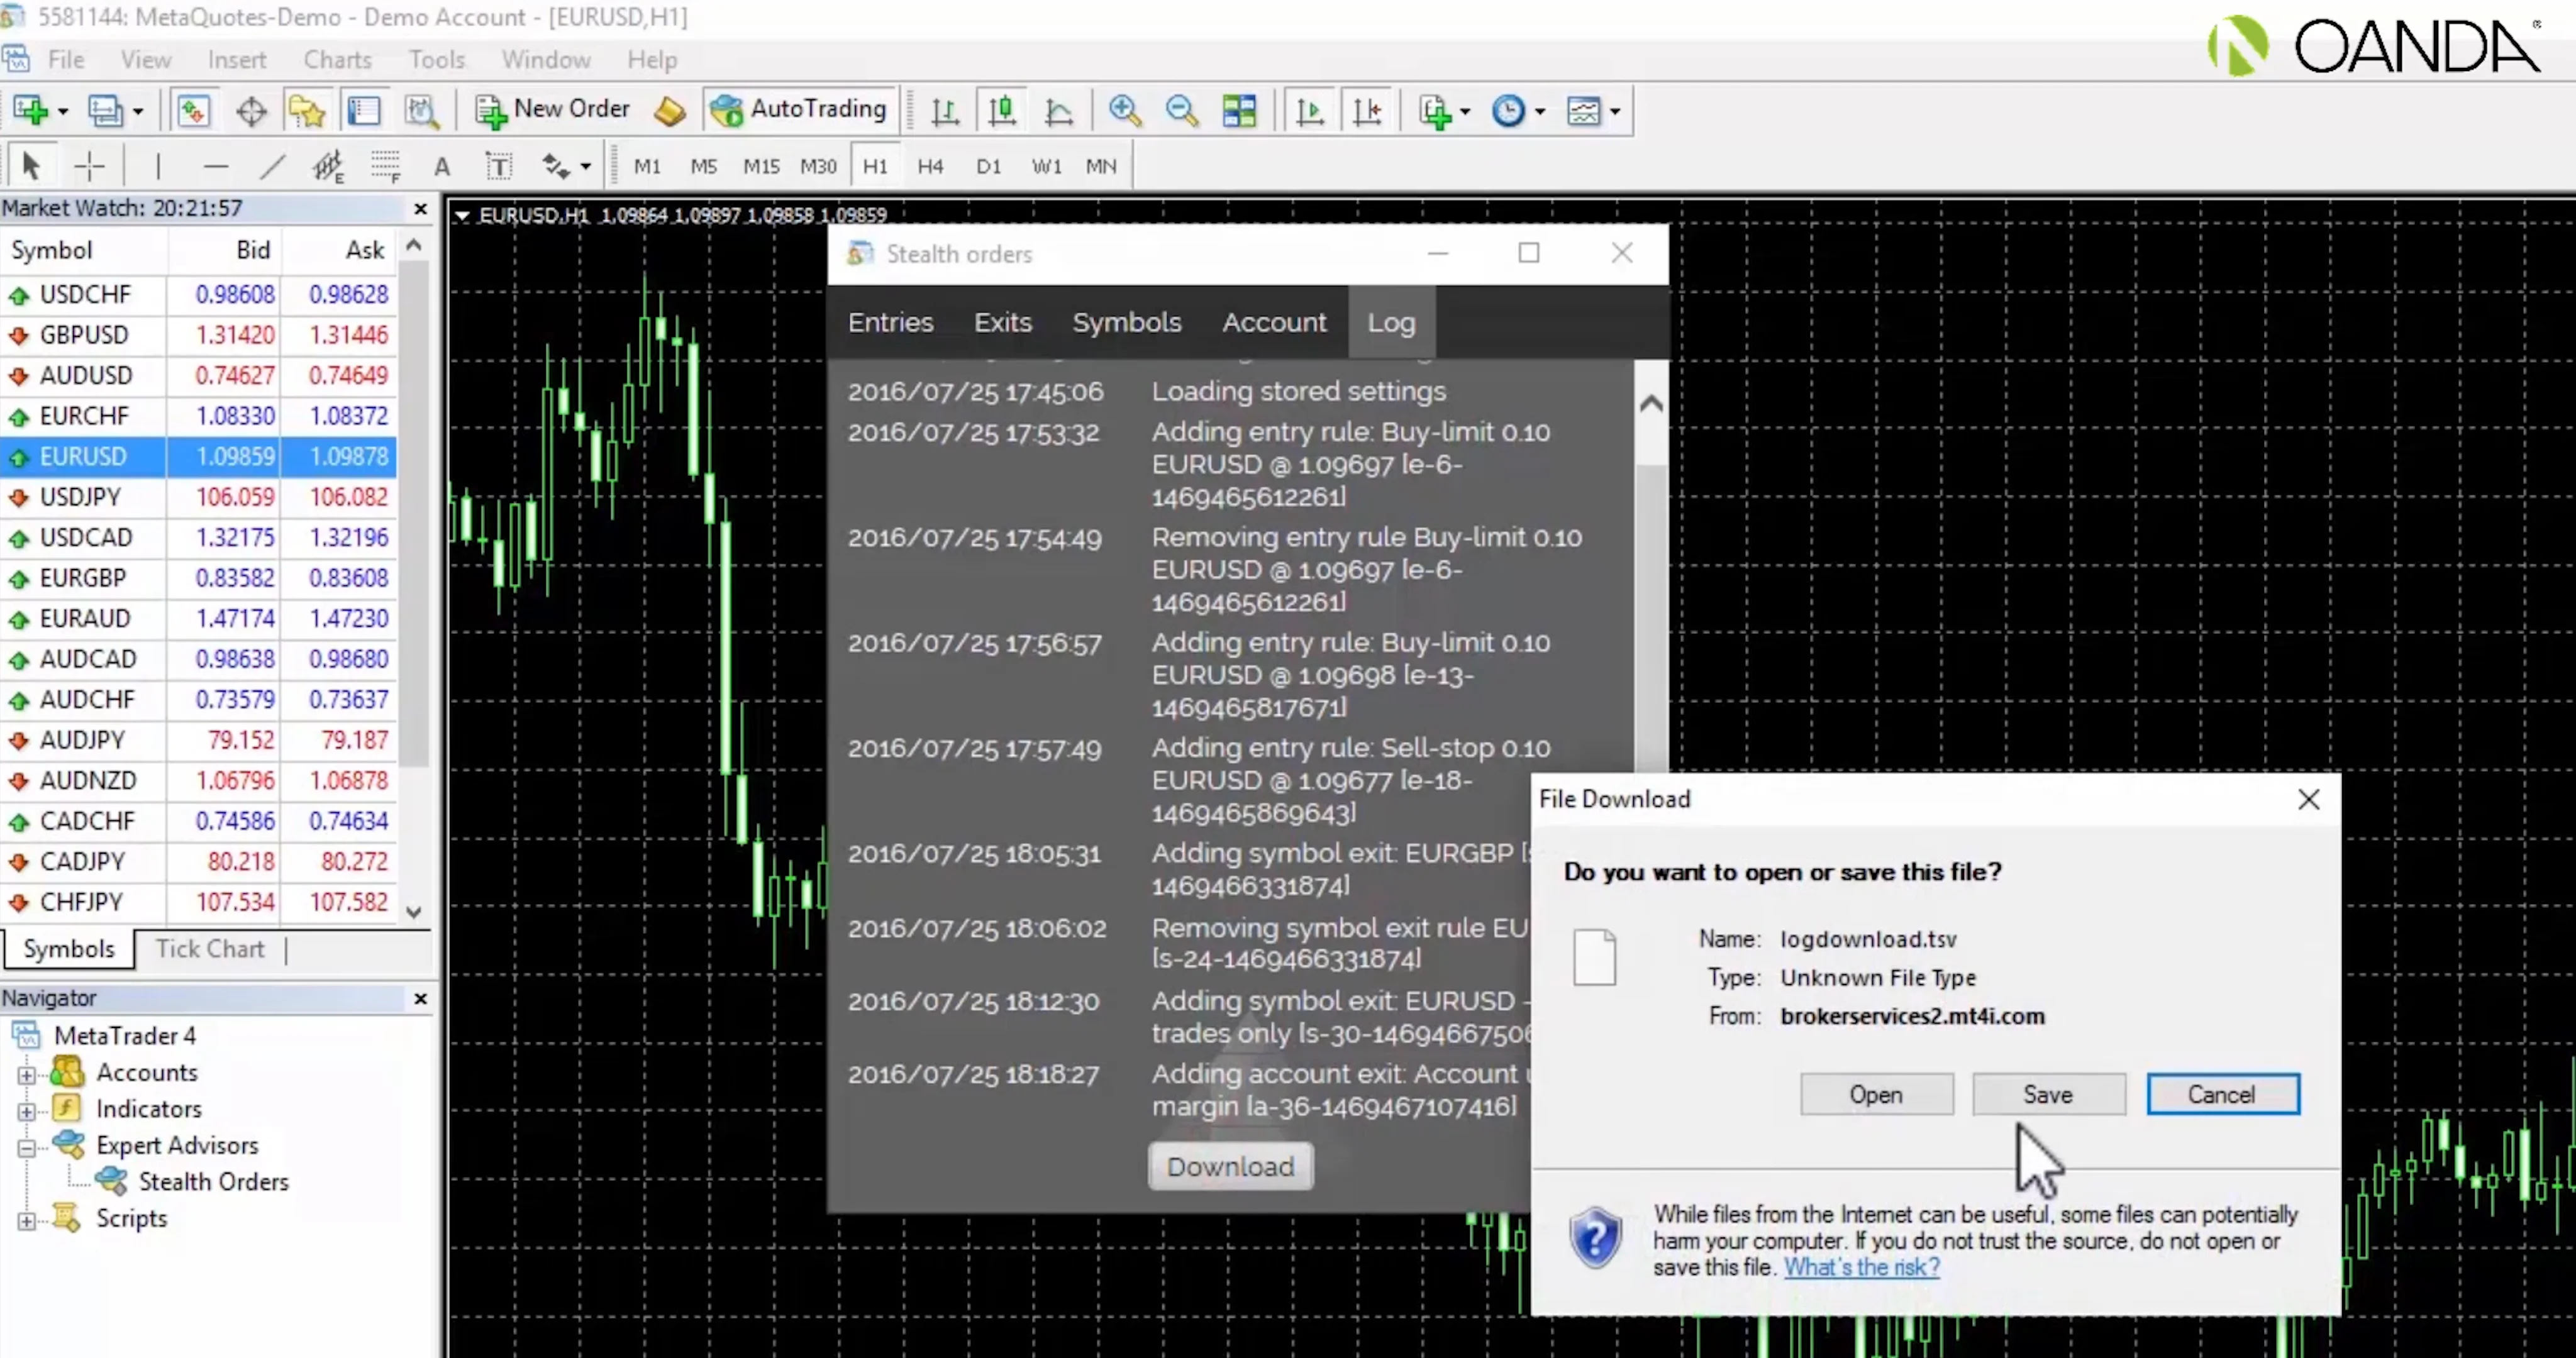Viewport: 2576px width, 1358px height.
Task: Open the Periodicity clock dropdown arrow
Action: point(1540,111)
